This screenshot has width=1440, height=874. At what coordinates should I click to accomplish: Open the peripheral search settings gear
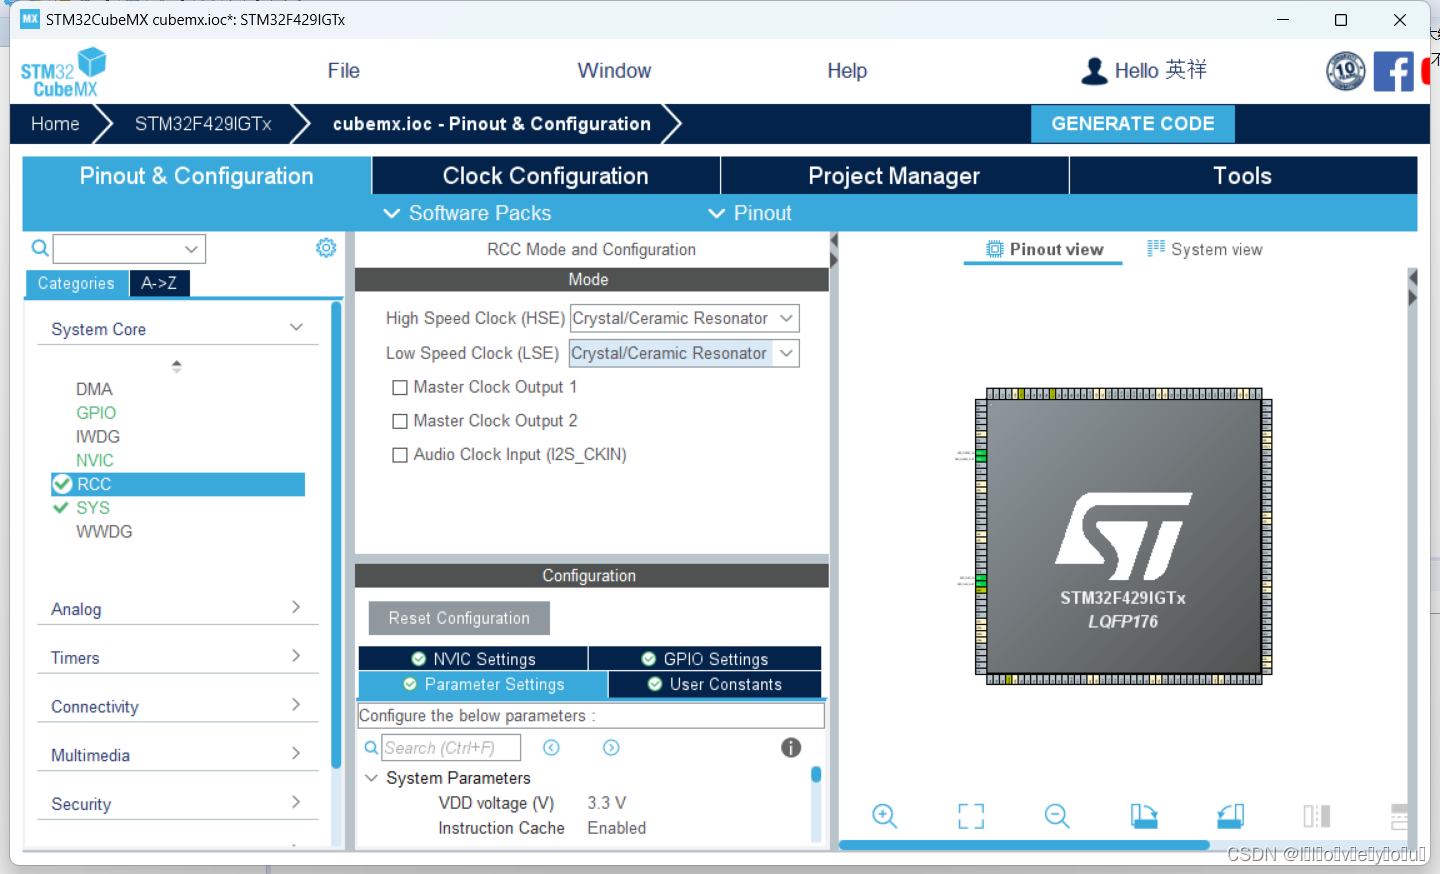click(325, 247)
